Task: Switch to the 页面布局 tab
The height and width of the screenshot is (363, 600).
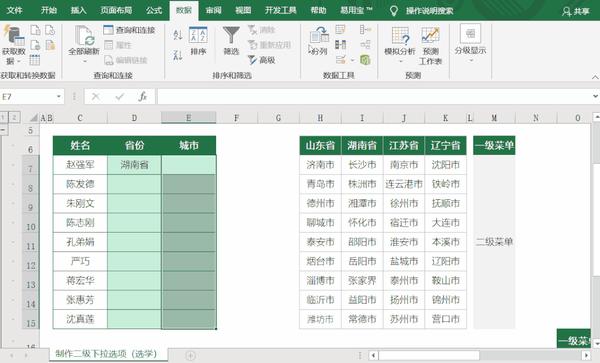Action: point(116,10)
